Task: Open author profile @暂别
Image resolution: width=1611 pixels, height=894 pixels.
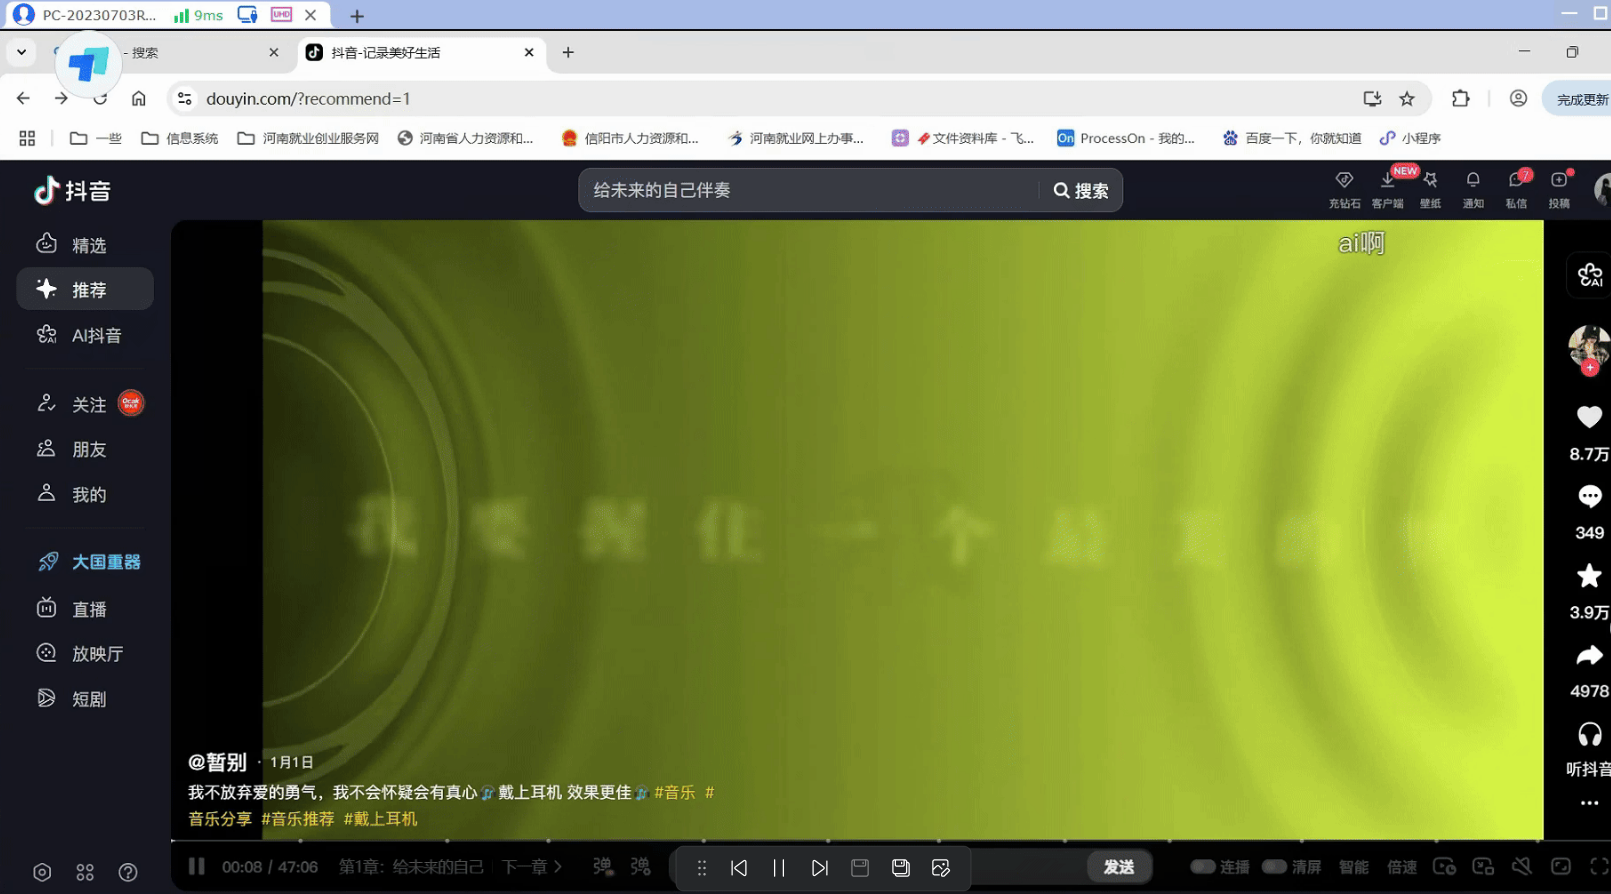Action: click(217, 762)
